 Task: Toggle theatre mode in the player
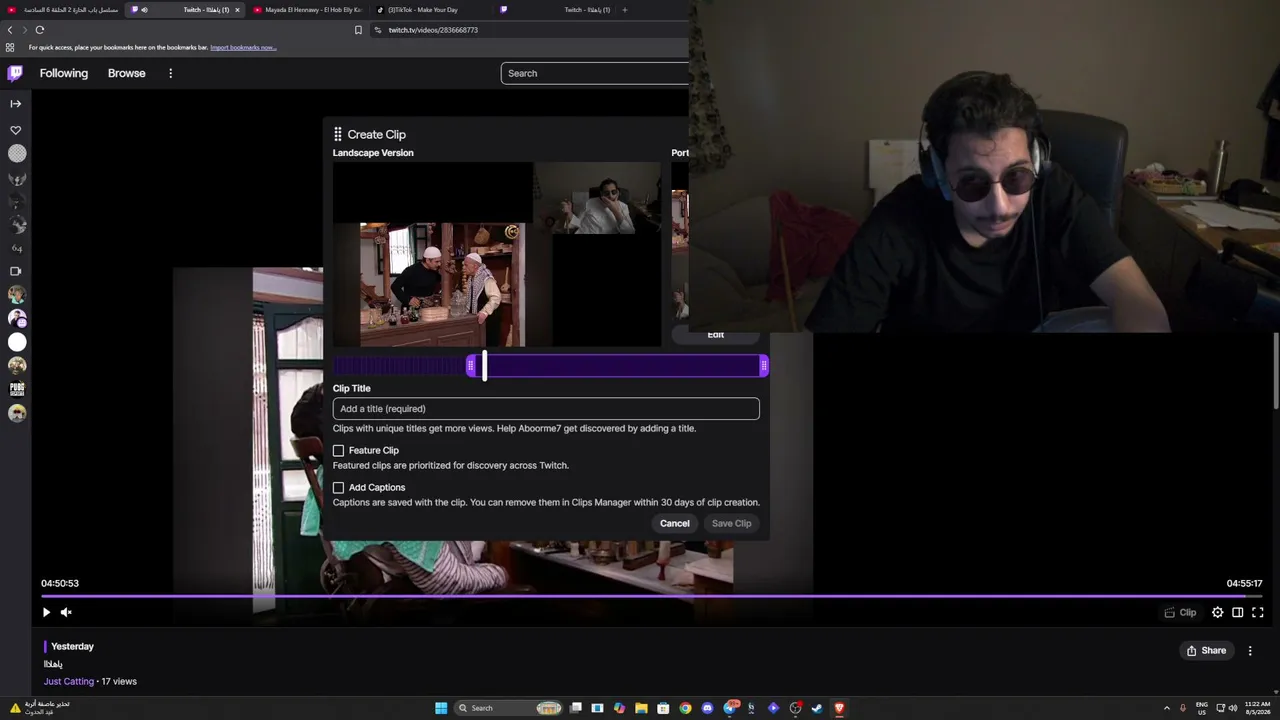click(1238, 612)
